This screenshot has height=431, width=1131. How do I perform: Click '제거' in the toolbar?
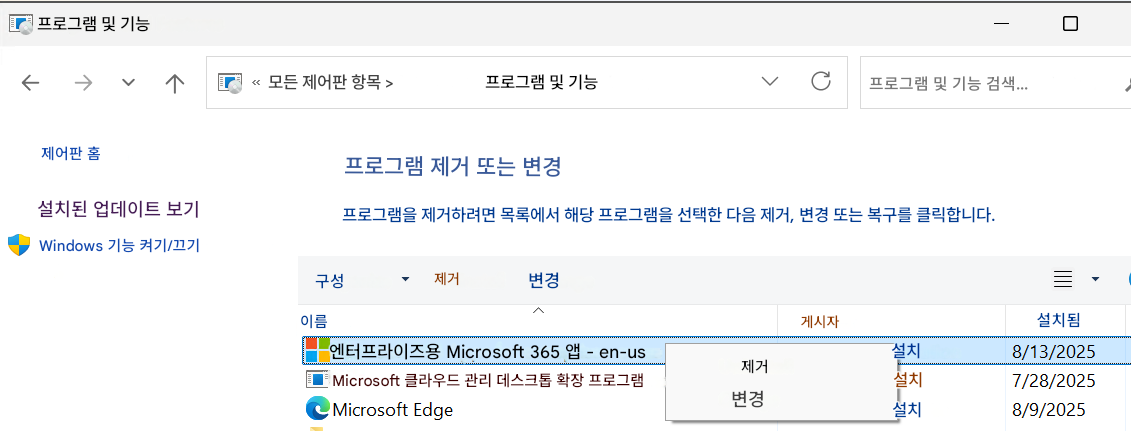click(x=446, y=279)
